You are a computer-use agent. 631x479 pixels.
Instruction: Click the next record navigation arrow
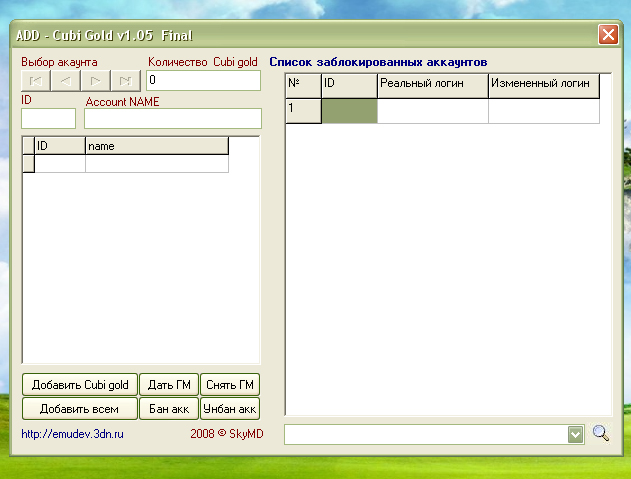(x=95, y=81)
